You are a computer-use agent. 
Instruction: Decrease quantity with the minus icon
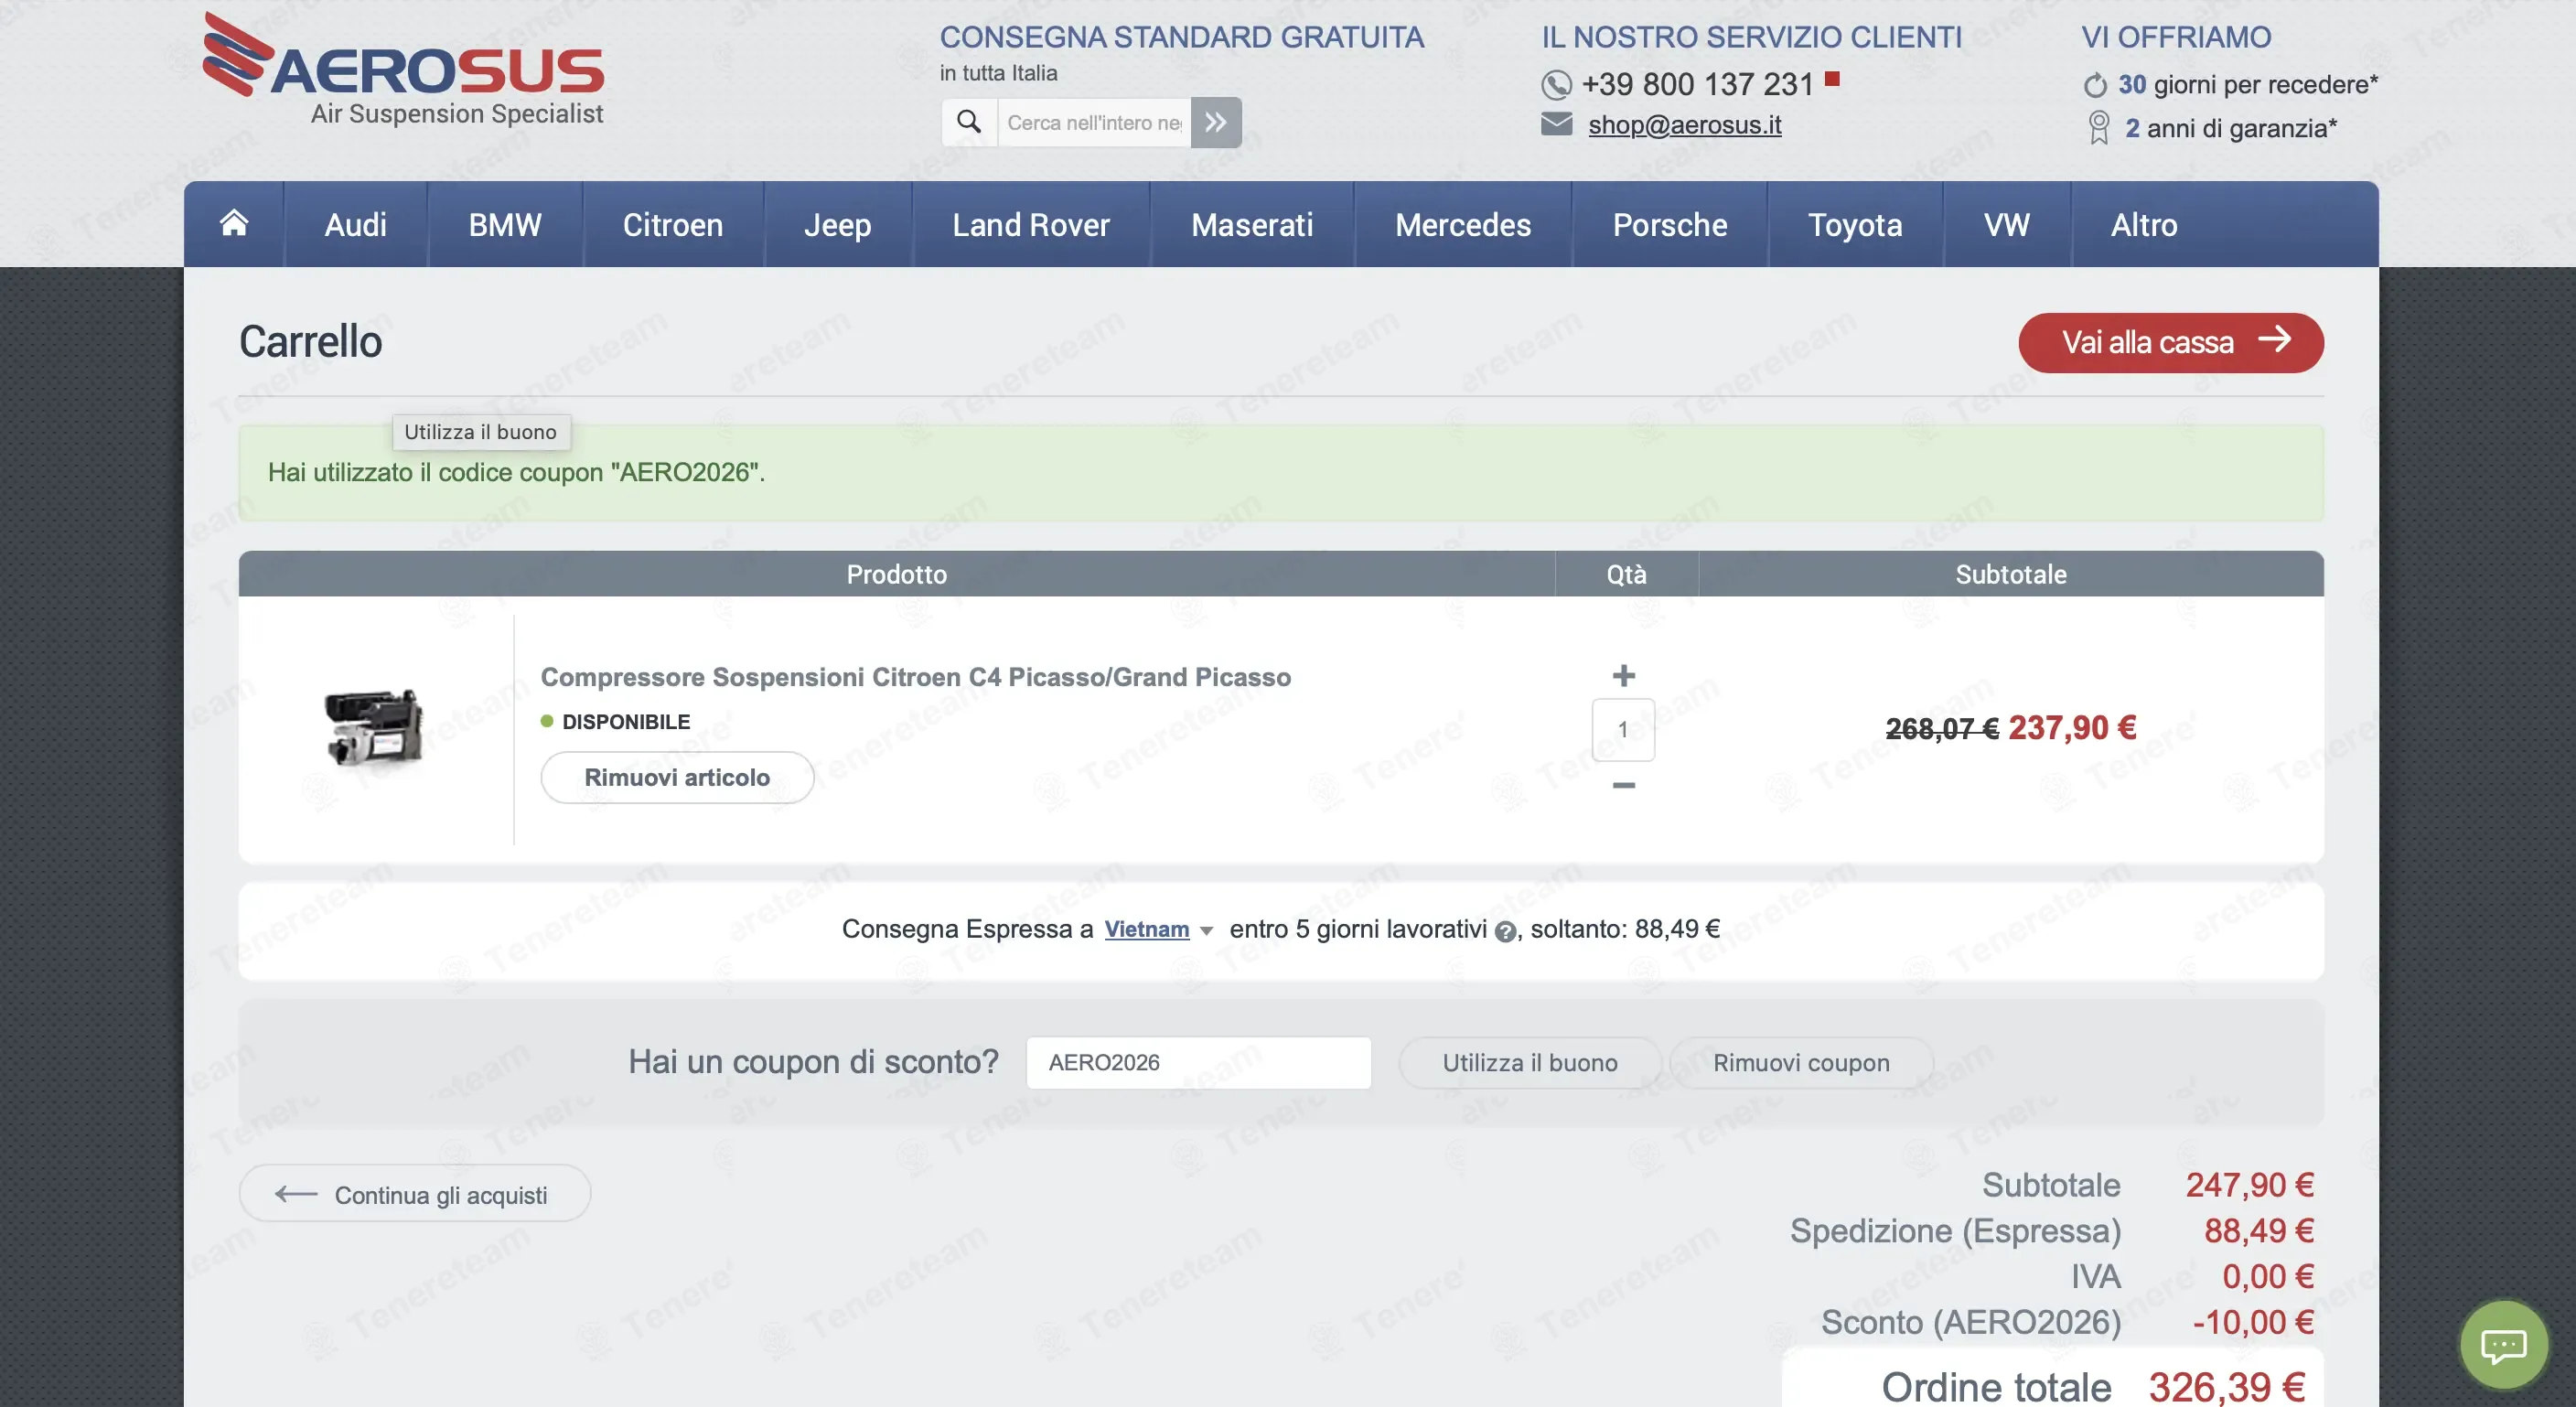(1624, 786)
